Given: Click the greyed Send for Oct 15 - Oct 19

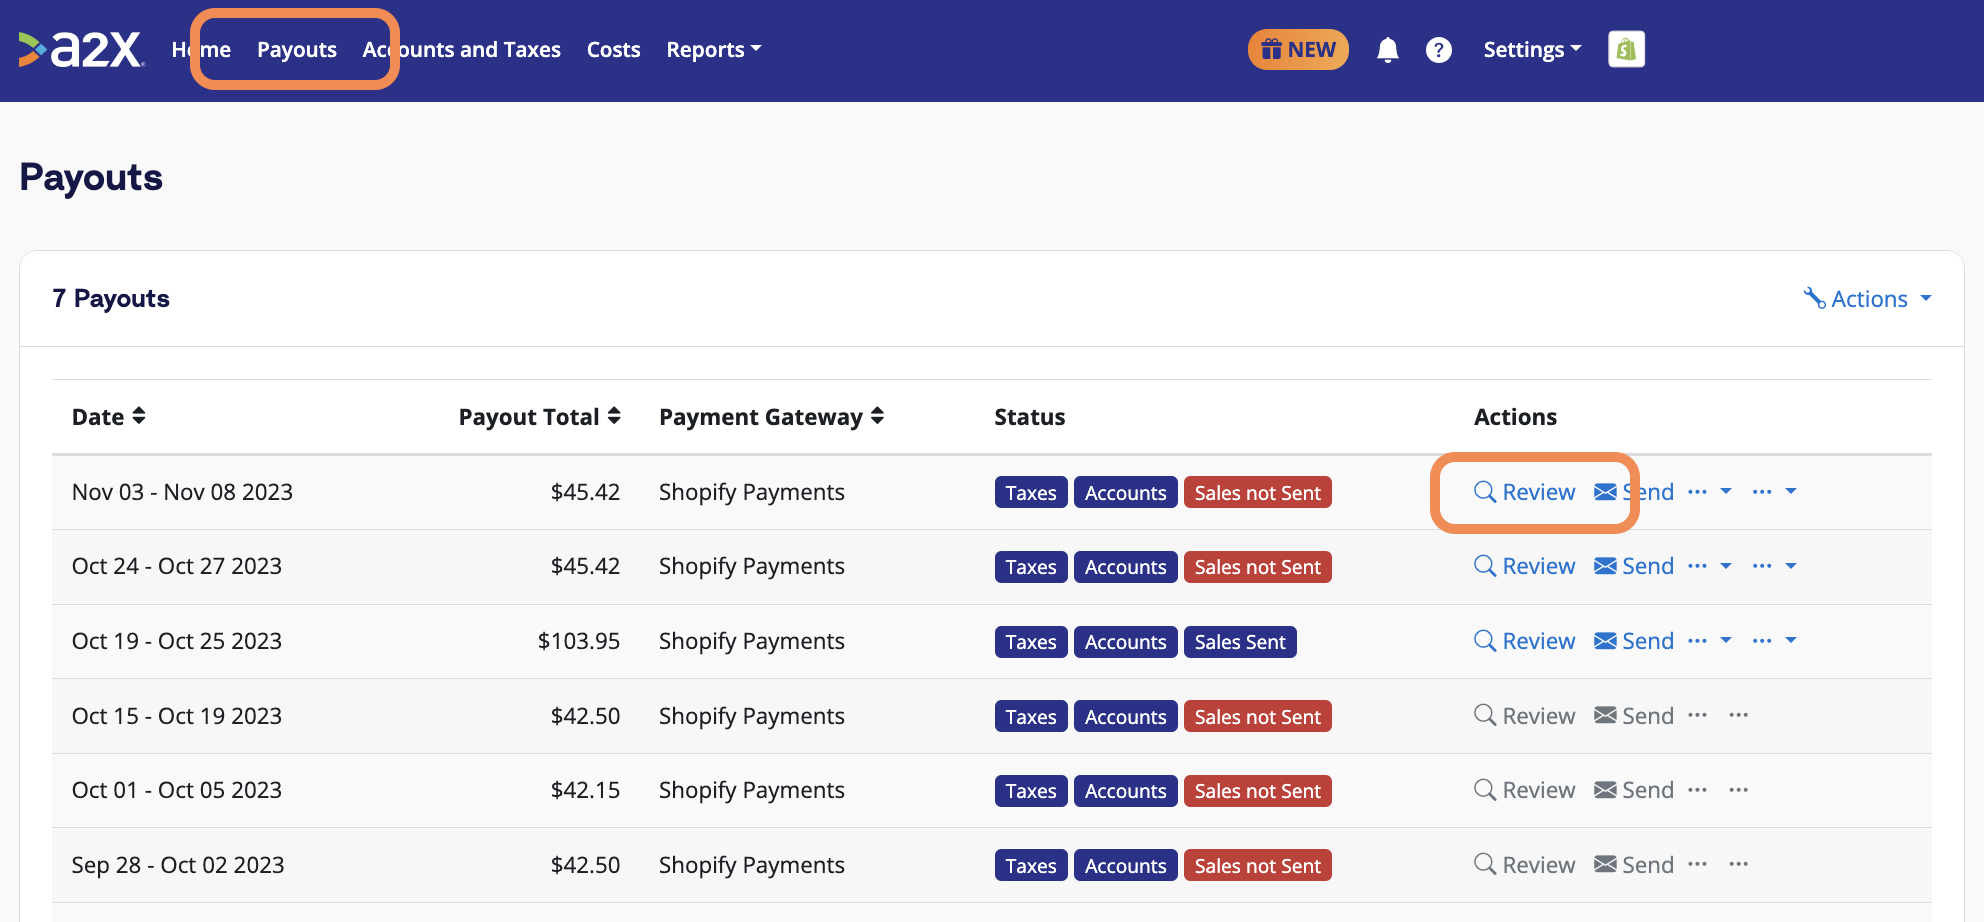Looking at the screenshot, I should point(1634,716).
